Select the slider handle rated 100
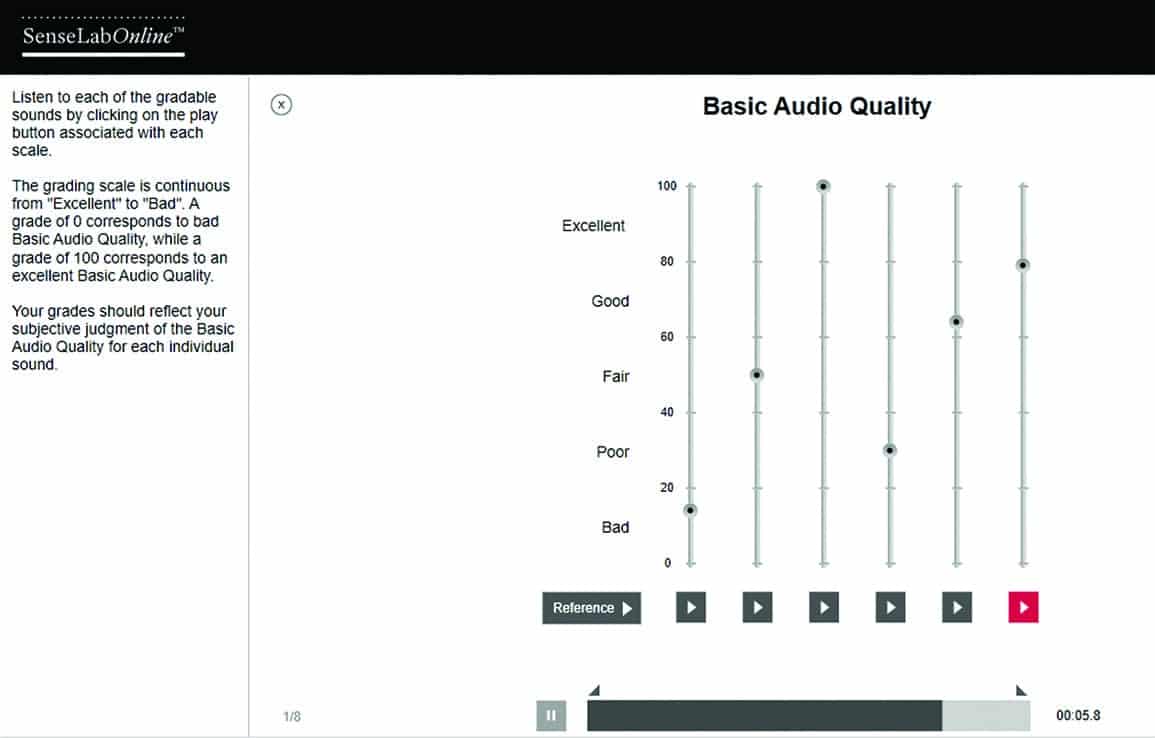This screenshot has height=738, width=1155. [823, 185]
